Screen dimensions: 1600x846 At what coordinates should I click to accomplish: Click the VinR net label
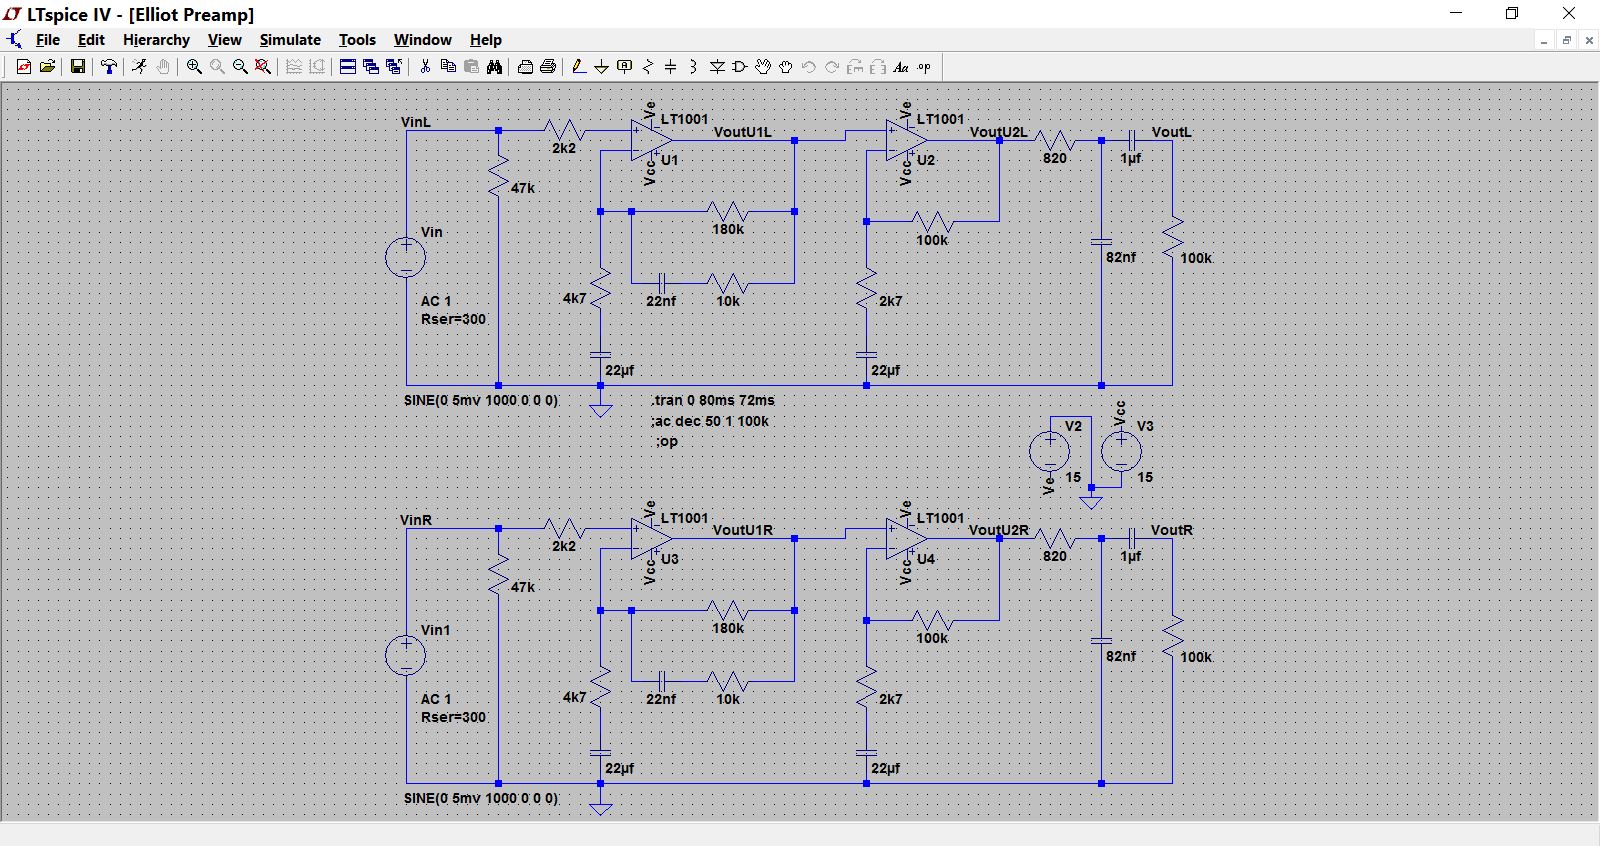(x=416, y=520)
